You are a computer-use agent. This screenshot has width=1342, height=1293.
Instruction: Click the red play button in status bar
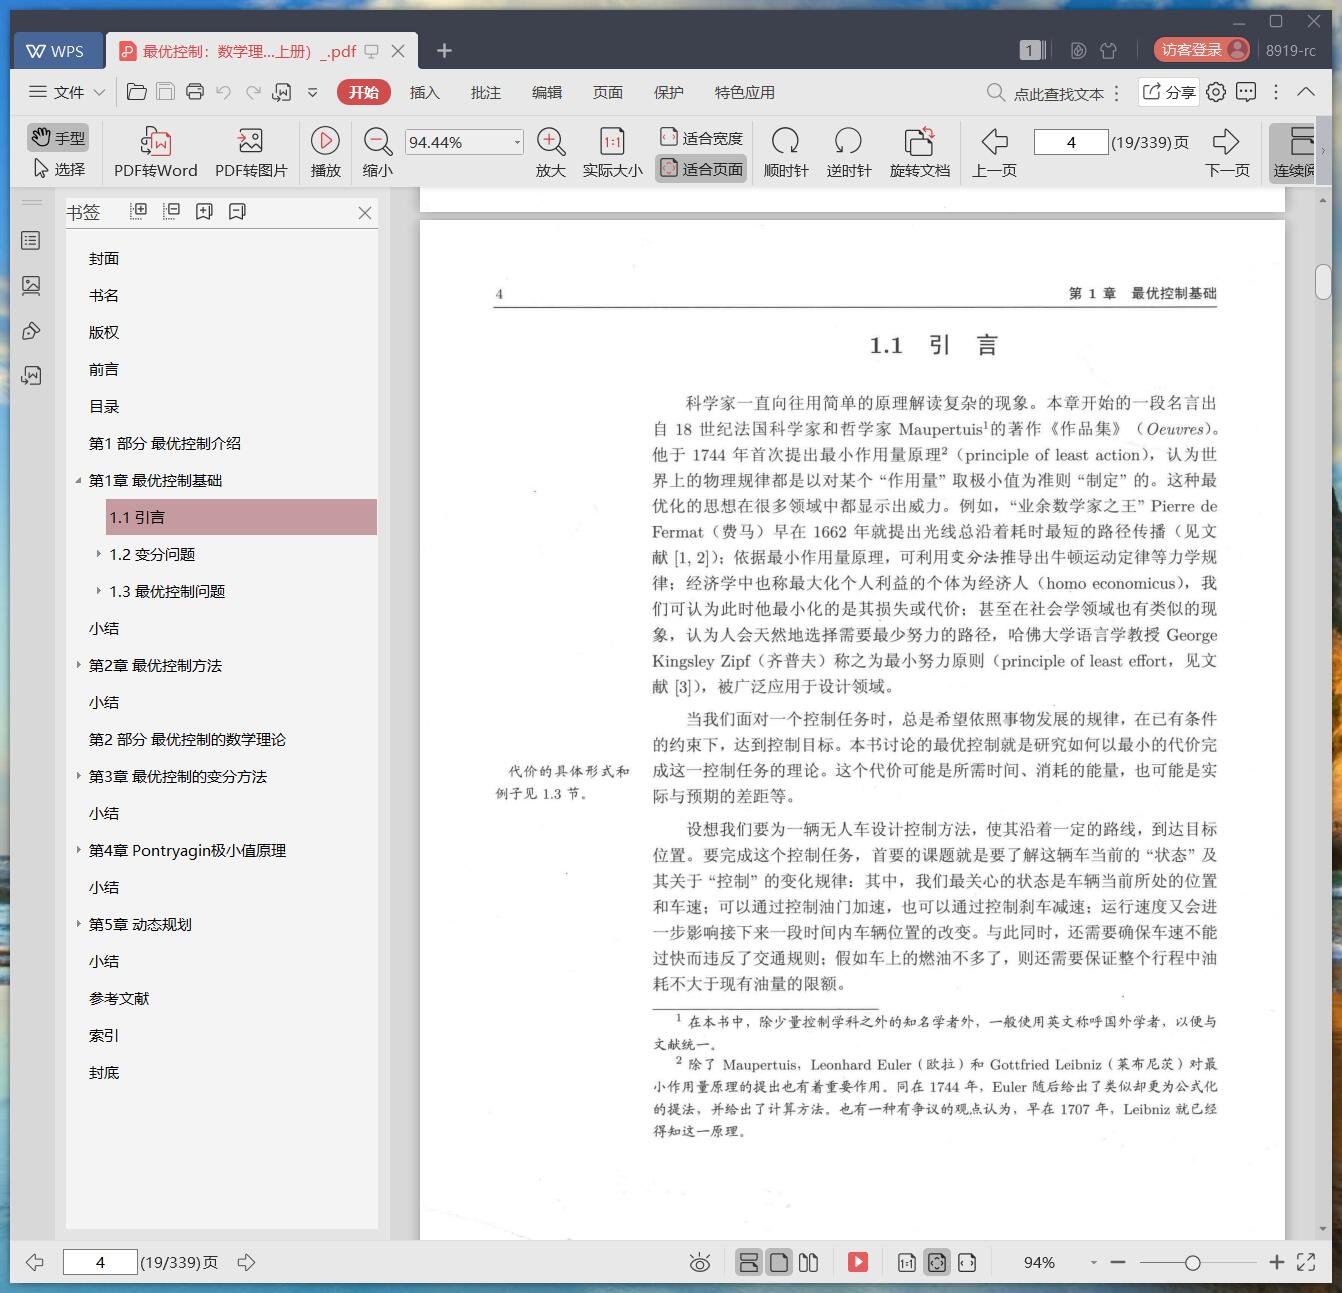click(858, 1262)
